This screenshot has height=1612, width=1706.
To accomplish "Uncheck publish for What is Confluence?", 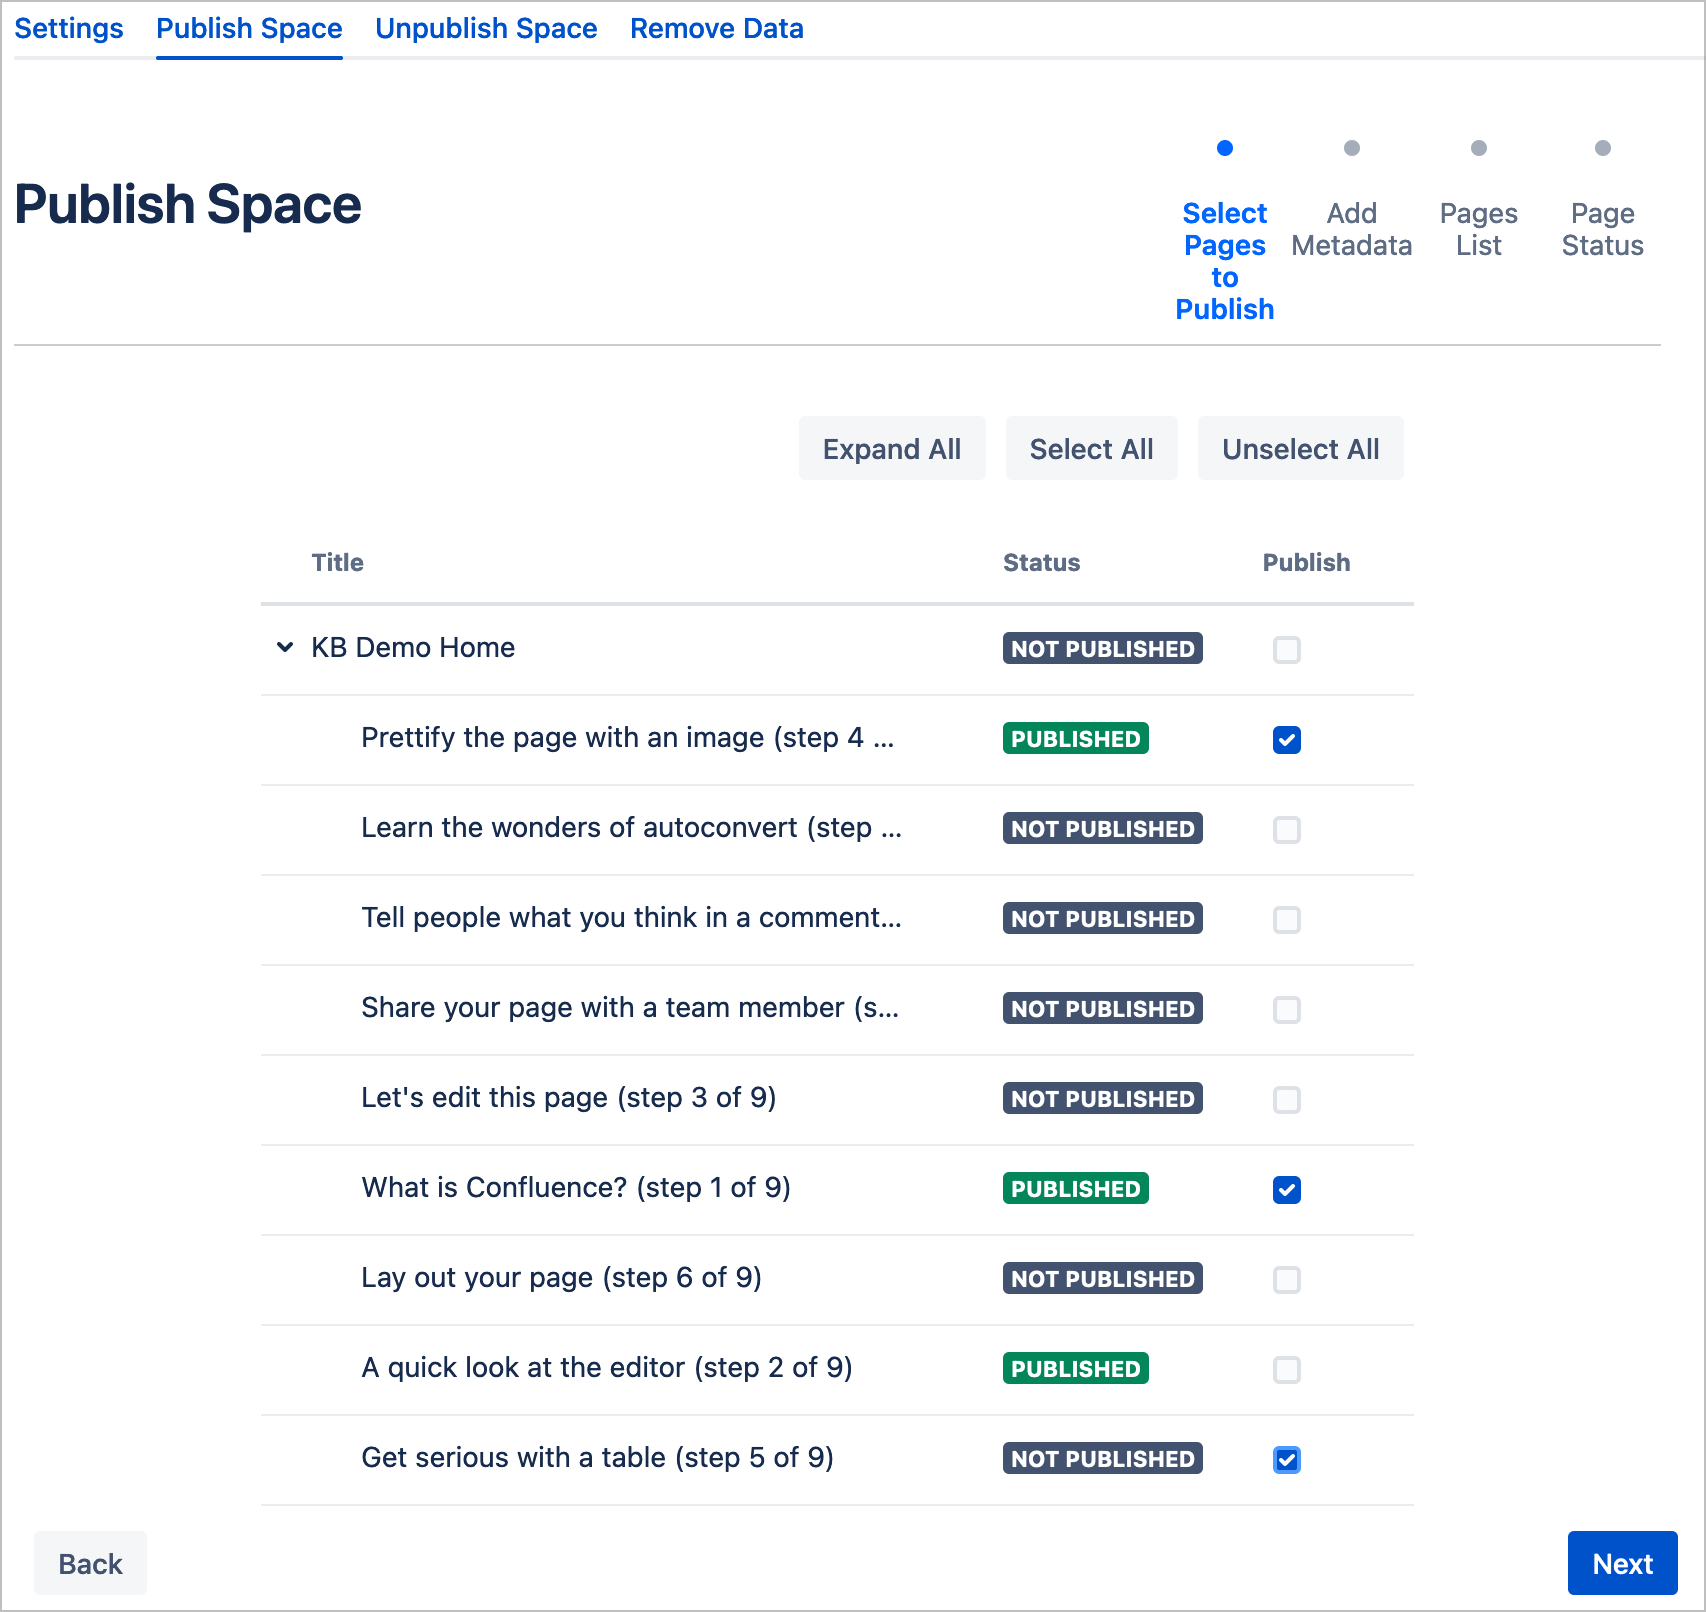I will [x=1286, y=1190].
